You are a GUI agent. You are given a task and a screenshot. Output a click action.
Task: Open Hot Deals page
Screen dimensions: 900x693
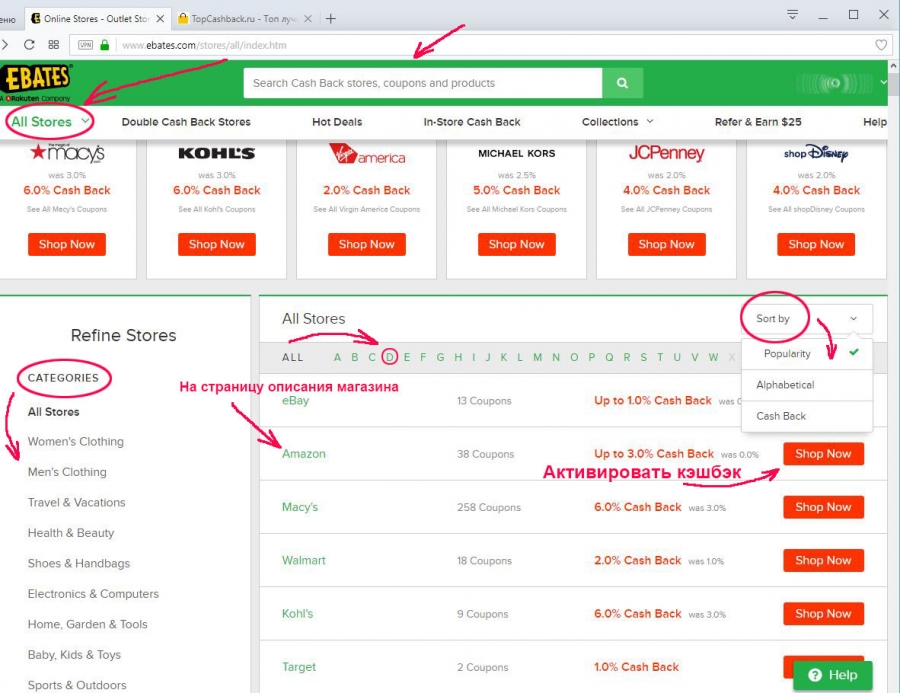[337, 122]
